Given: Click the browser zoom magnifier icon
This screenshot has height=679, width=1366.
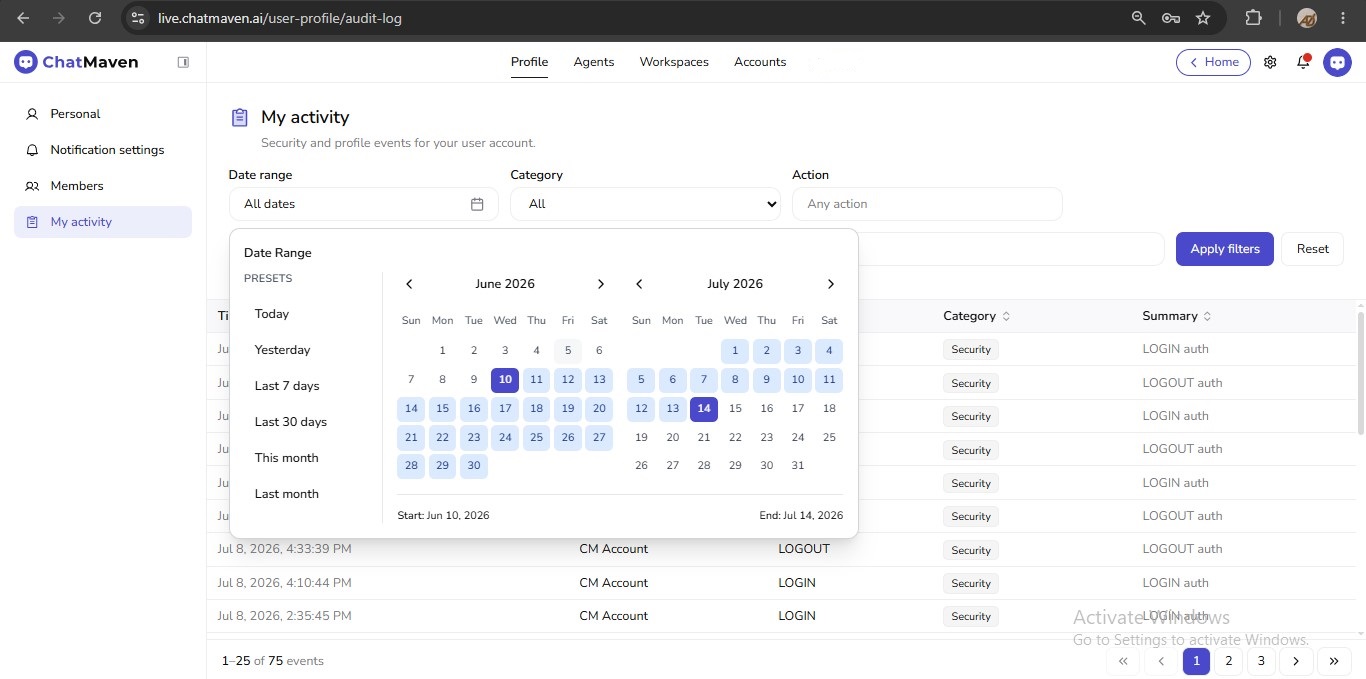Looking at the screenshot, I should click(1138, 18).
